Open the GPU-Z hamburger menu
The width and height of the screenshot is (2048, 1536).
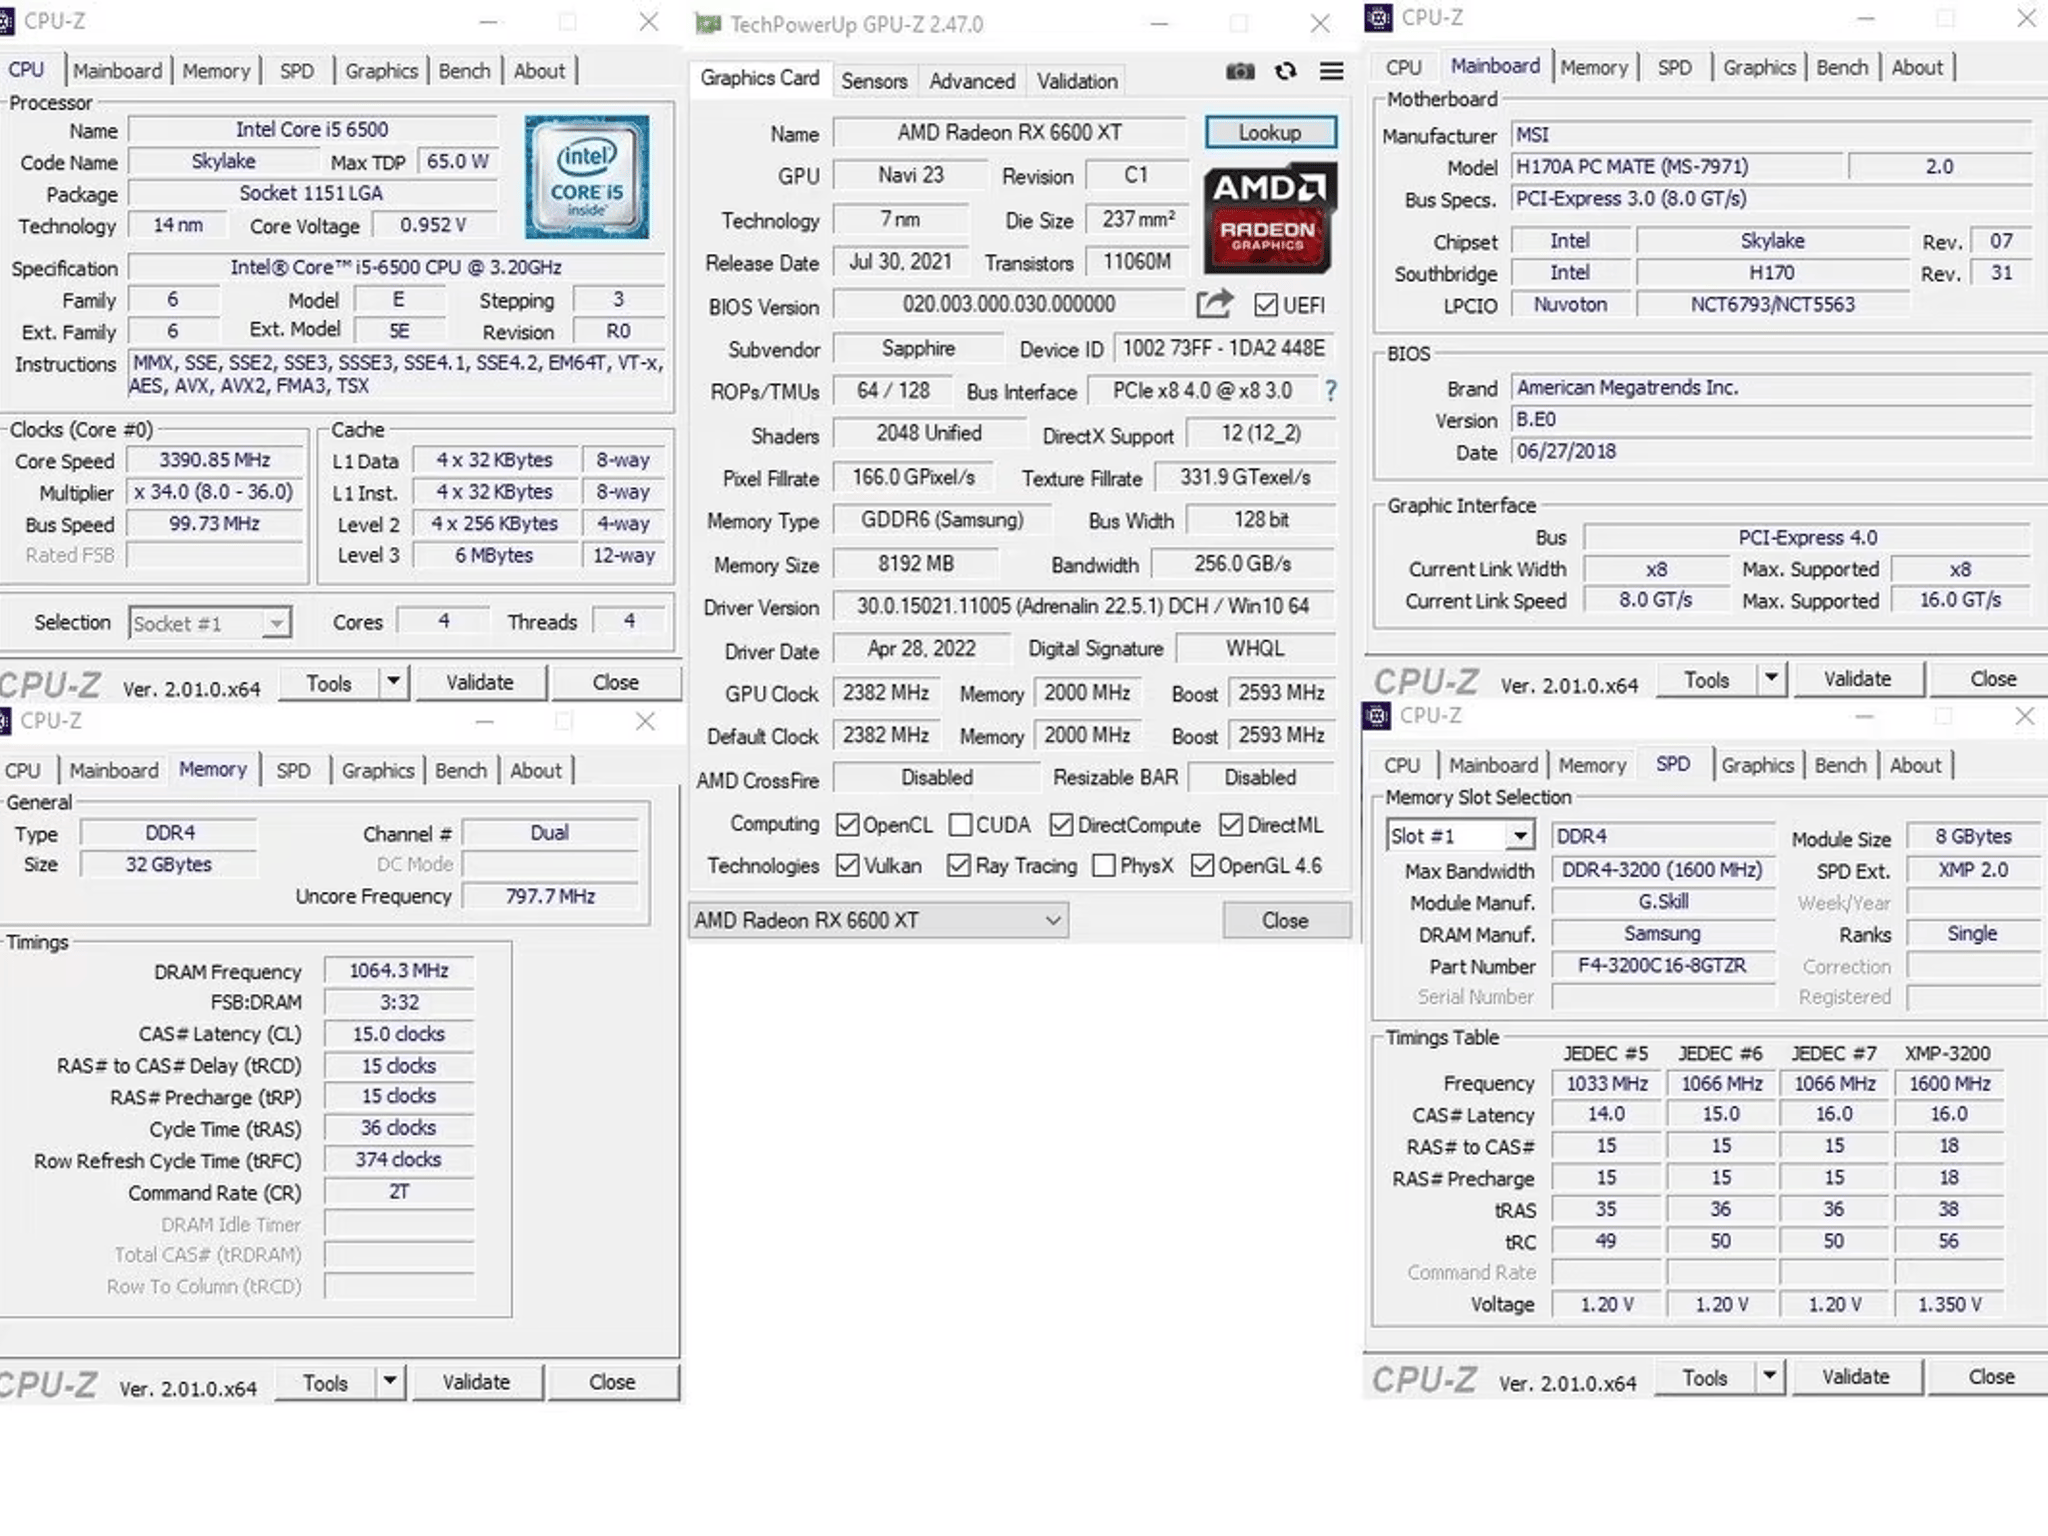[x=1331, y=71]
